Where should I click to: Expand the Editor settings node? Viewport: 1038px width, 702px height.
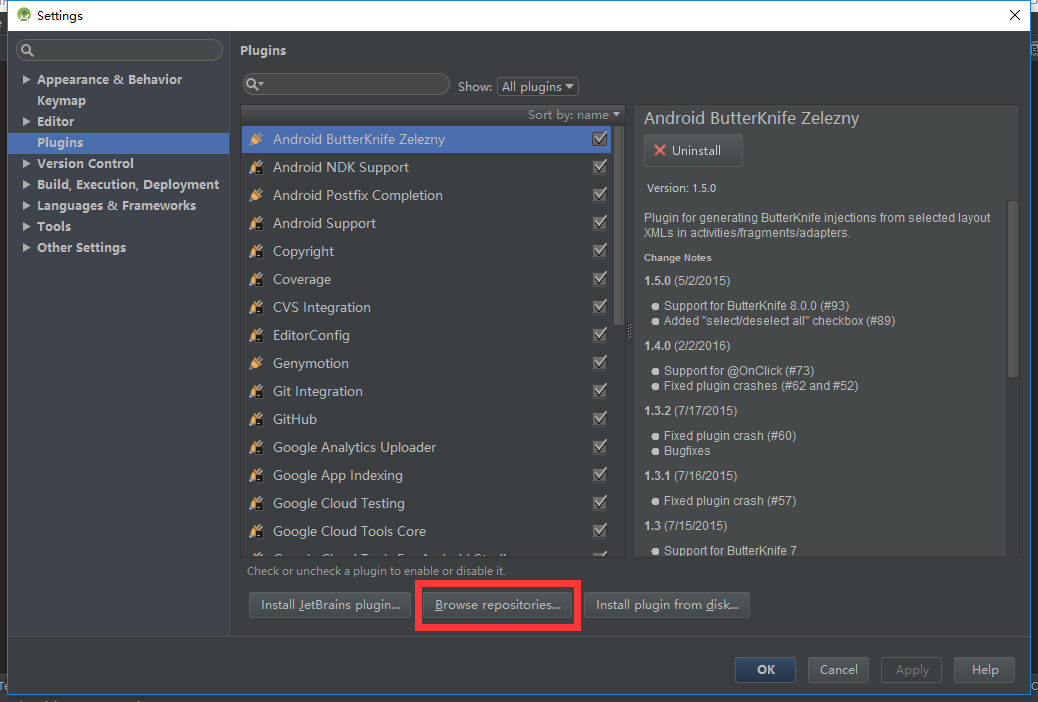(x=26, y=121)
